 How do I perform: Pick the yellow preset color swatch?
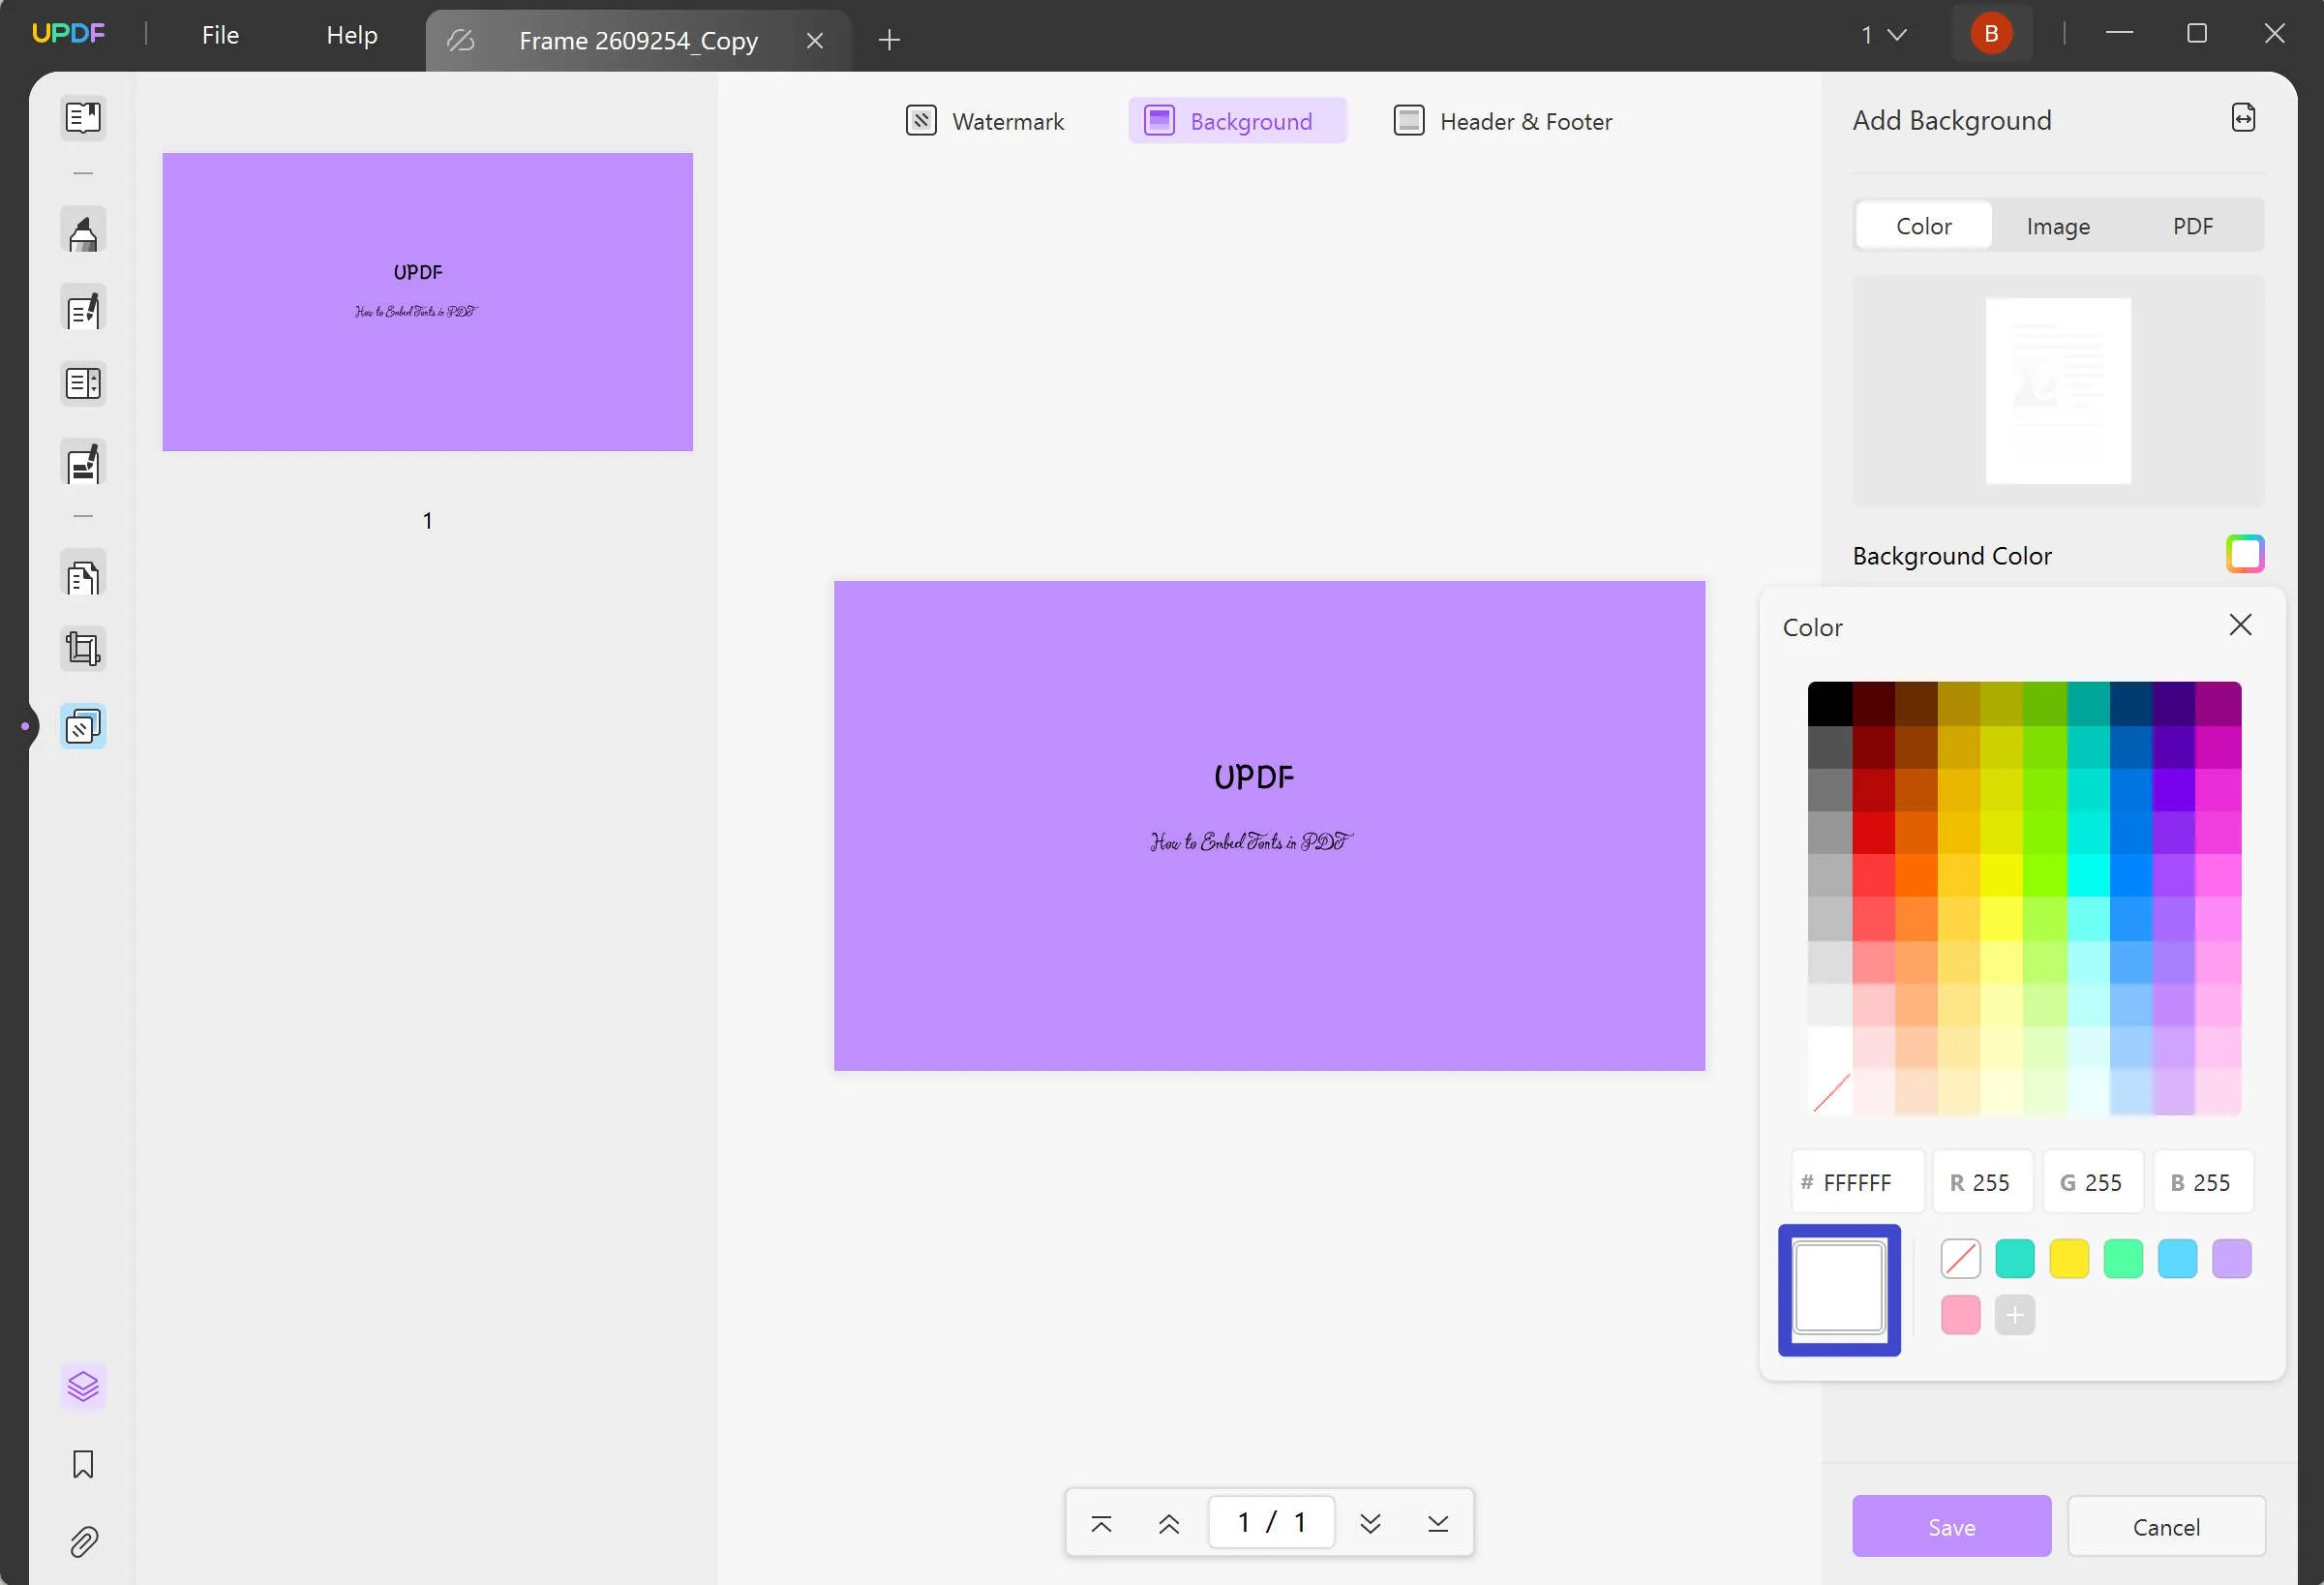[2070, 1258]
